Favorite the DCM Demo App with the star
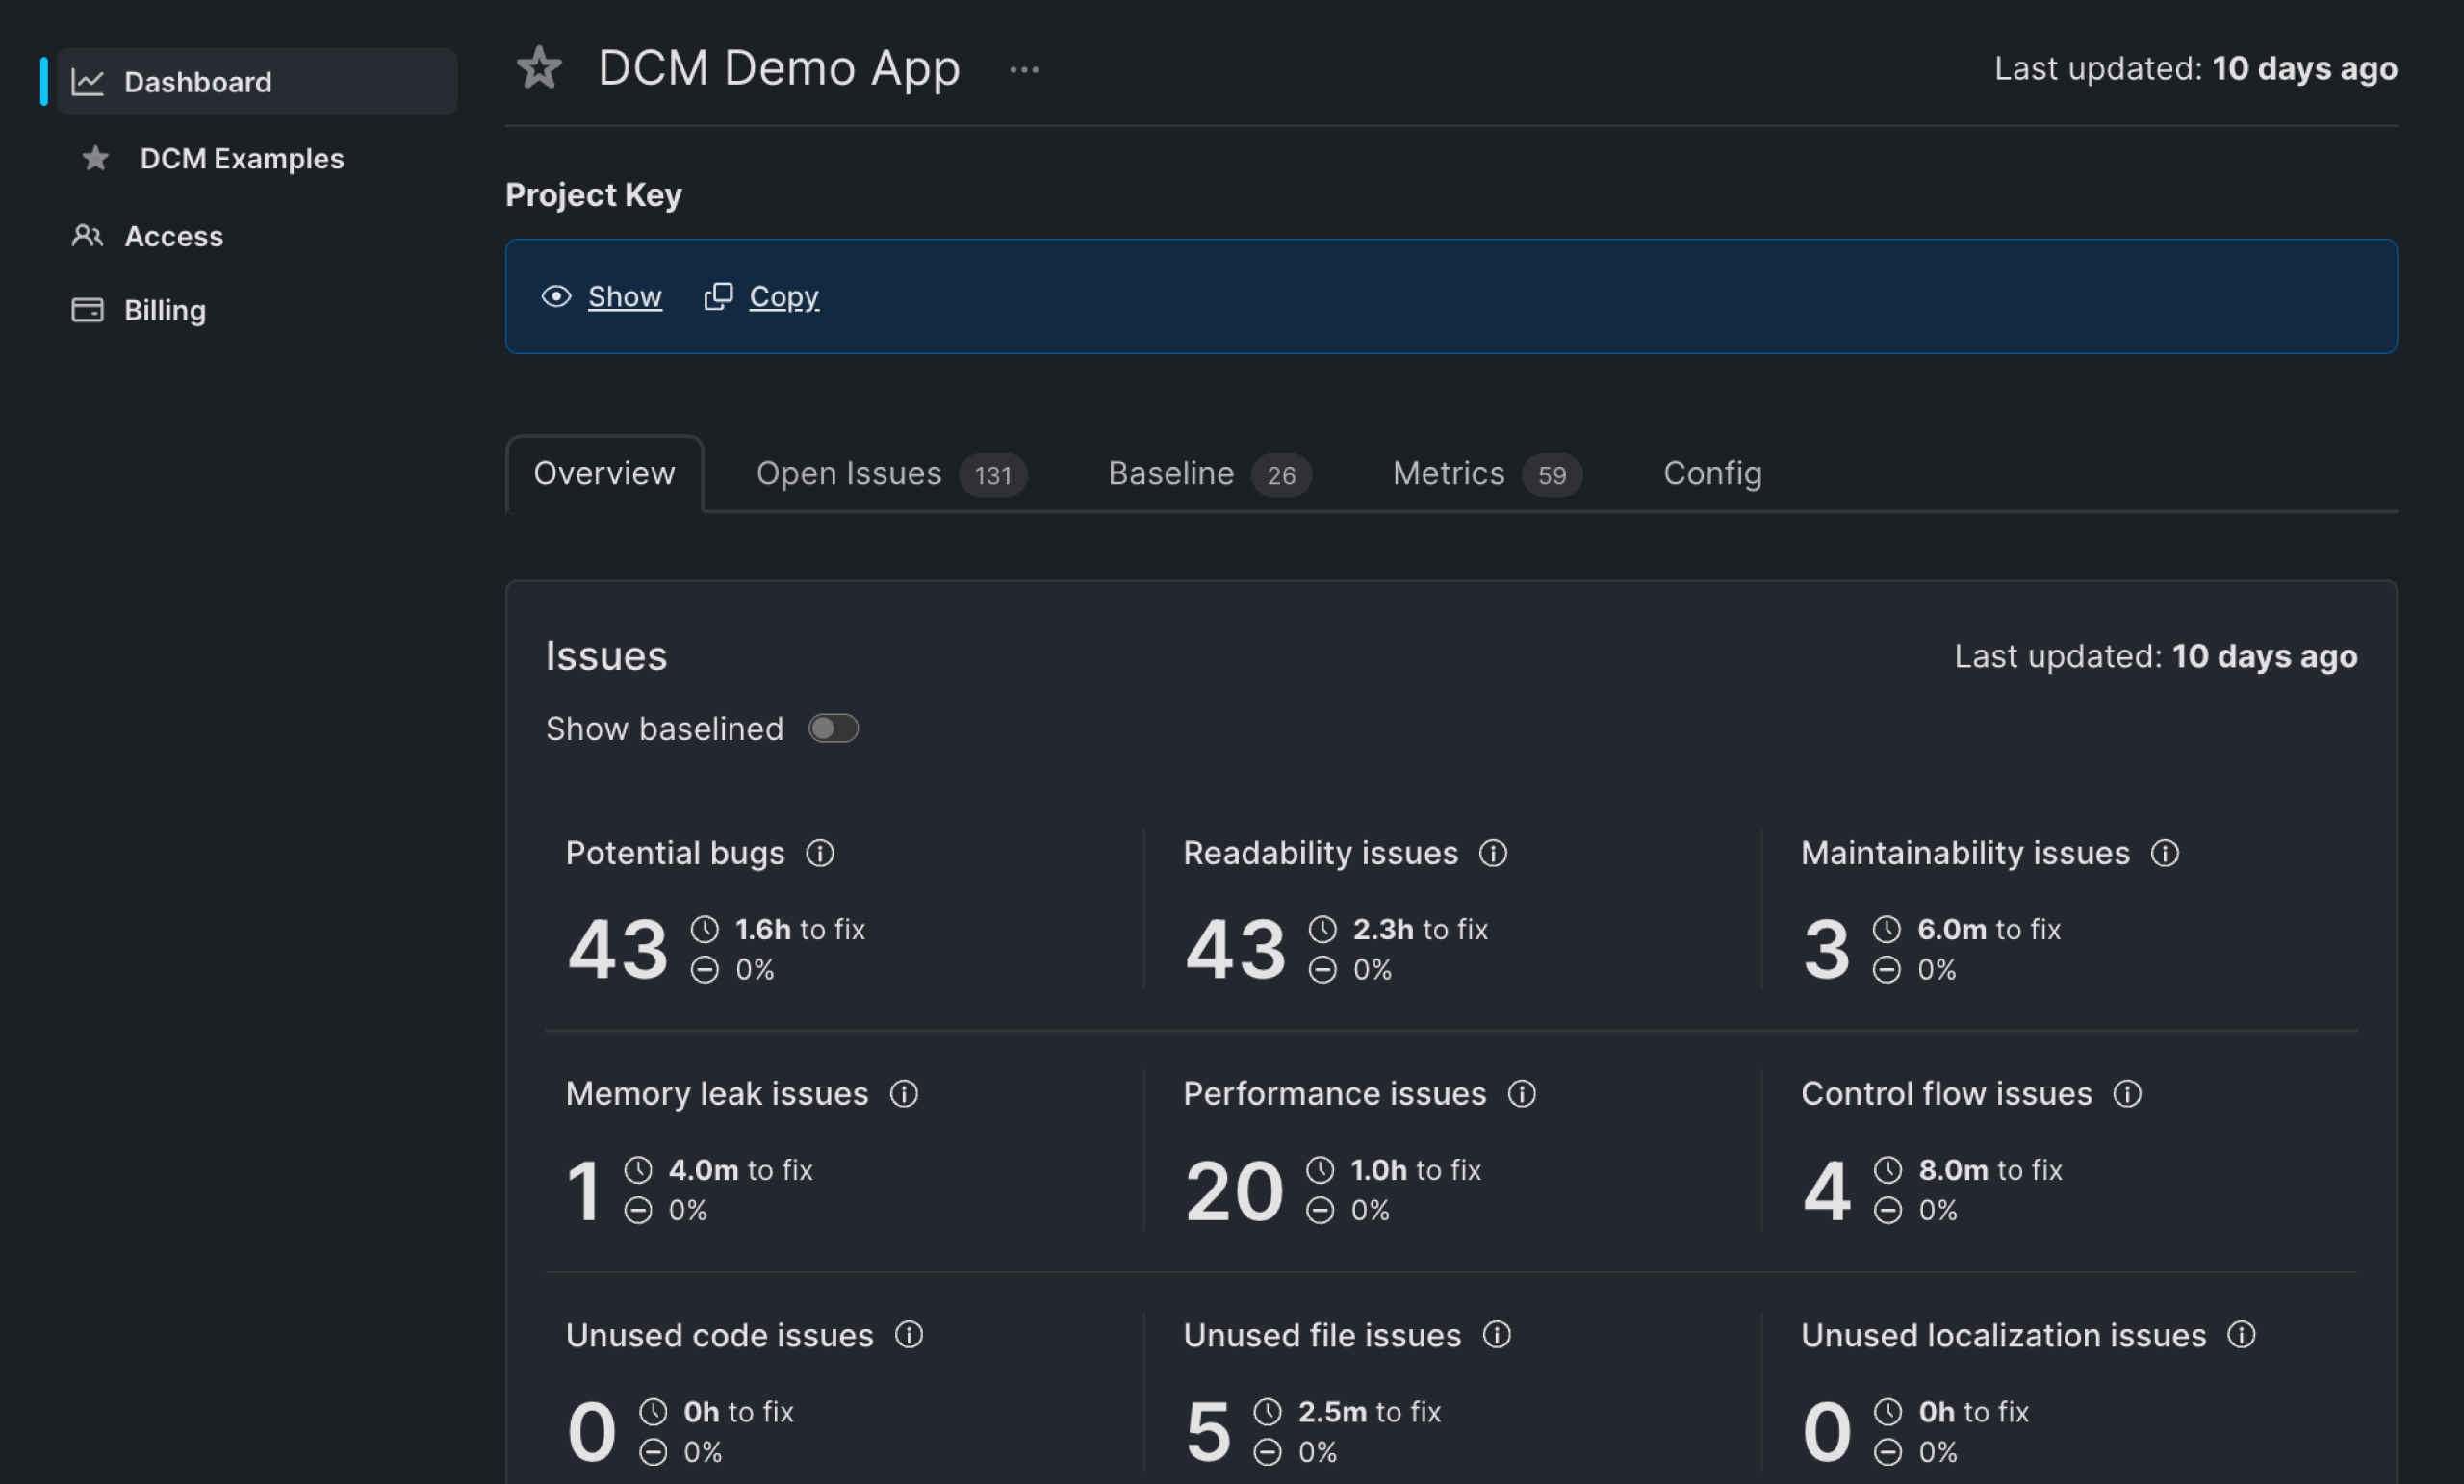The width and height of the screenshot is (2464, 1484). [x=539, y=68]
